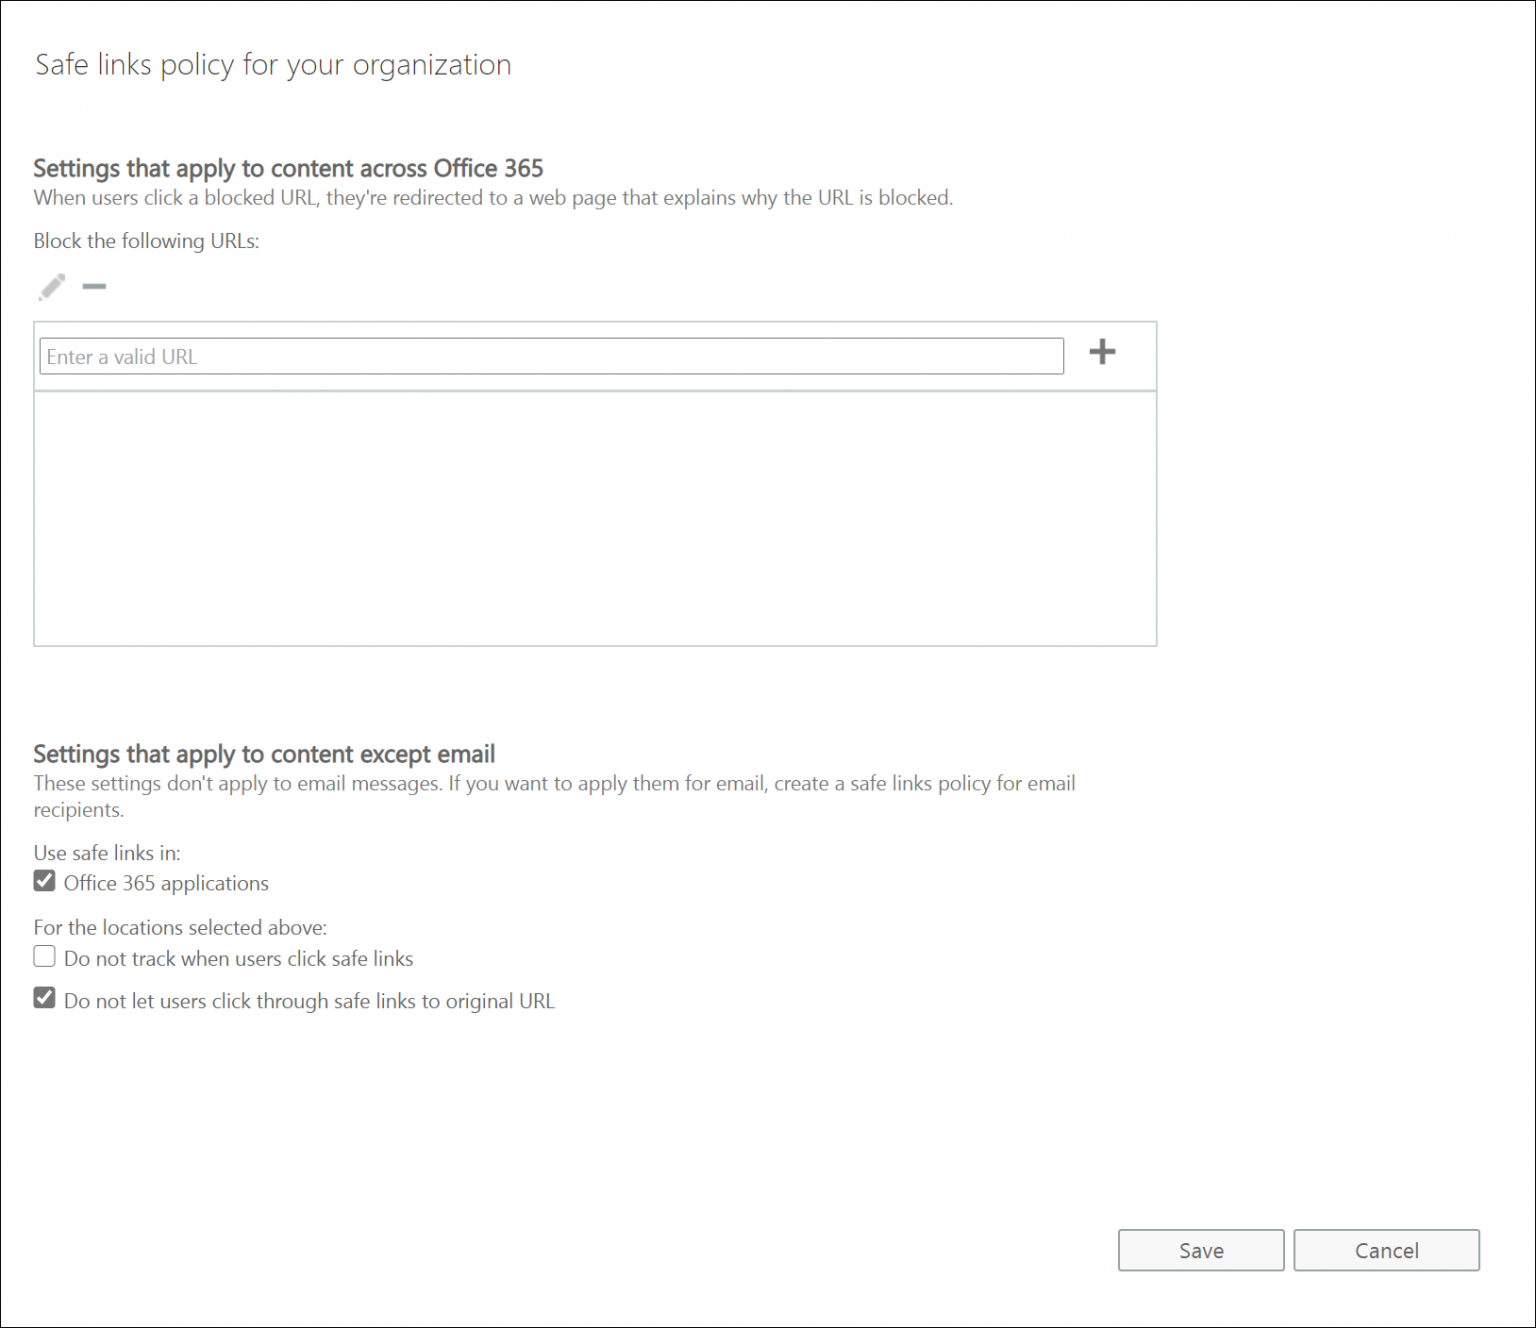The image size is (1536, 1328).
Task: Click the Enter a valid URL field
Action: pyautogui.click(x=550, y=356)
